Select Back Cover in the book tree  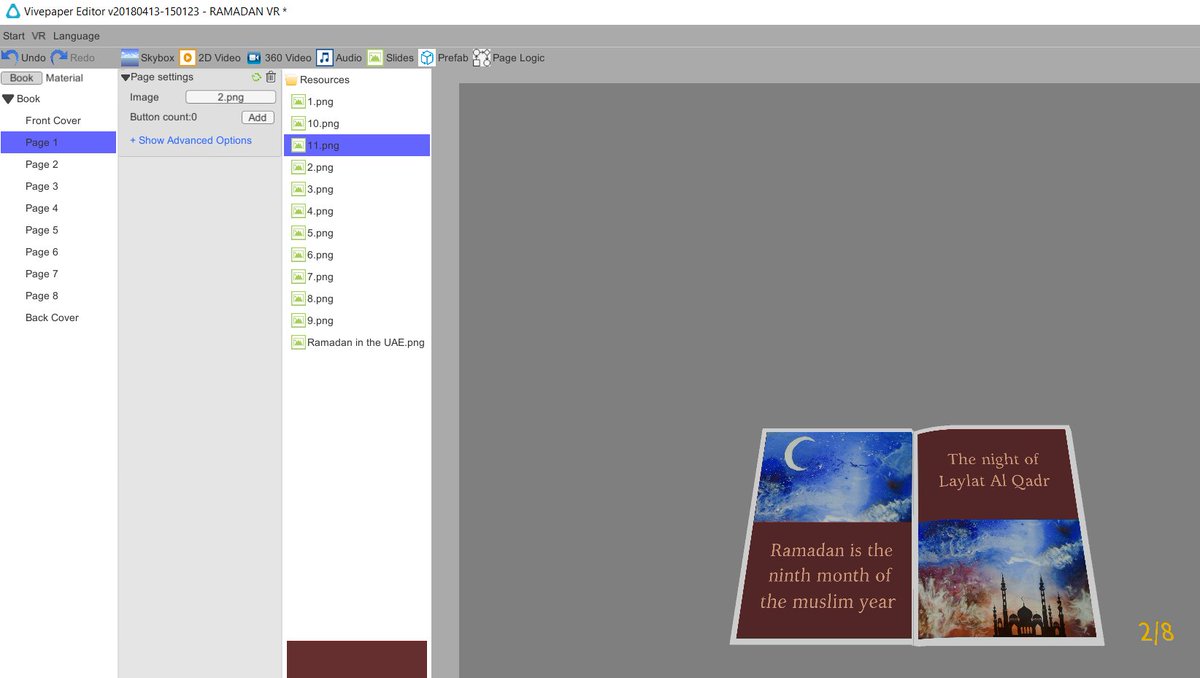pos(58,318)
